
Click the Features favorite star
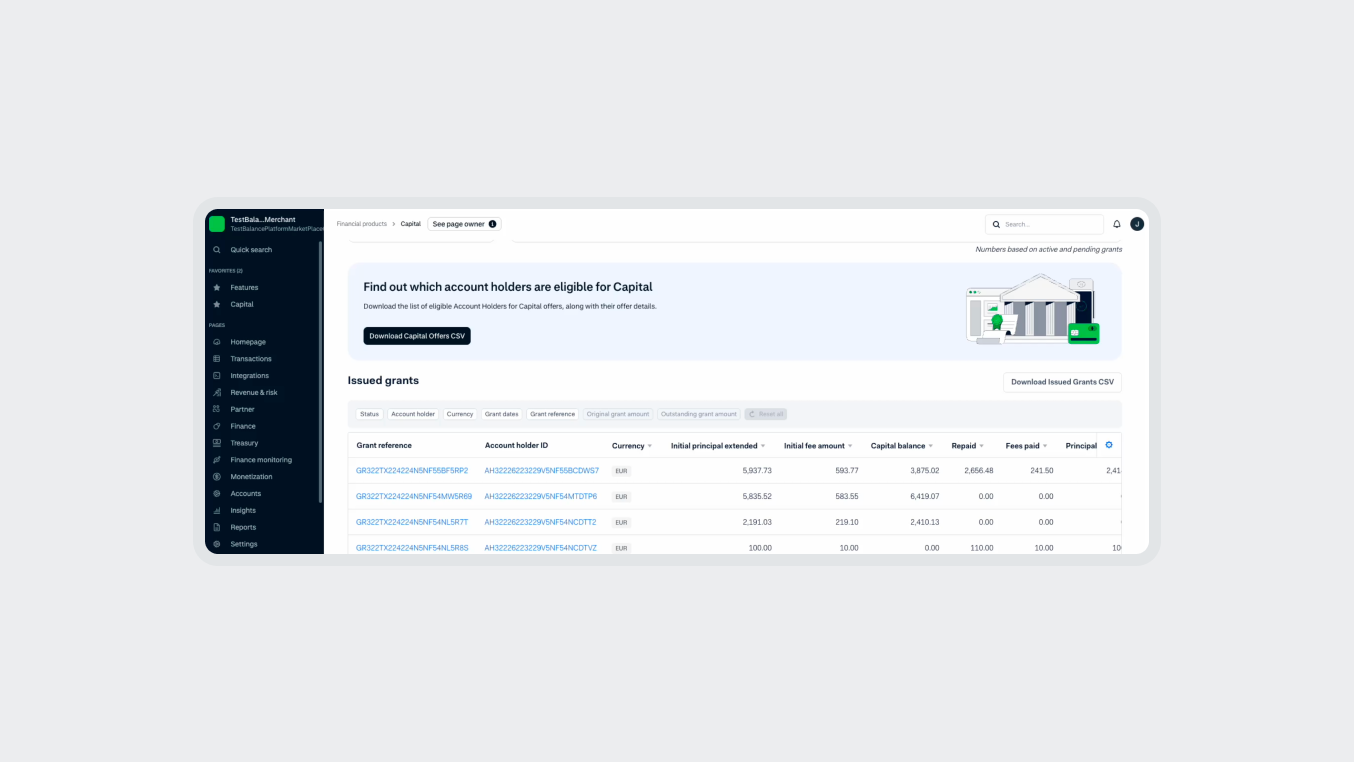click(218, 287)
